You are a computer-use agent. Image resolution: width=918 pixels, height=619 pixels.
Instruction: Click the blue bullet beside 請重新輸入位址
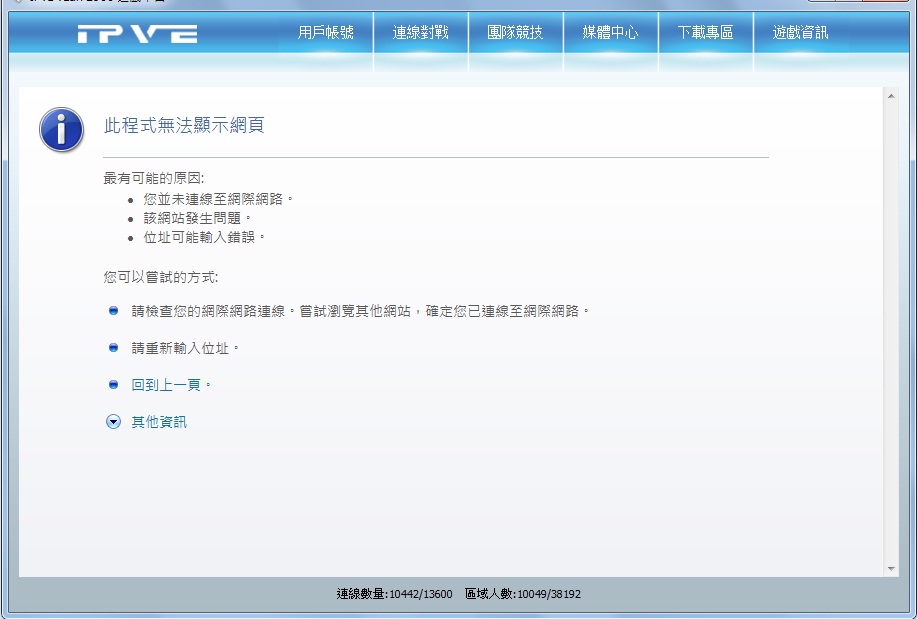[x=113, y=348]
